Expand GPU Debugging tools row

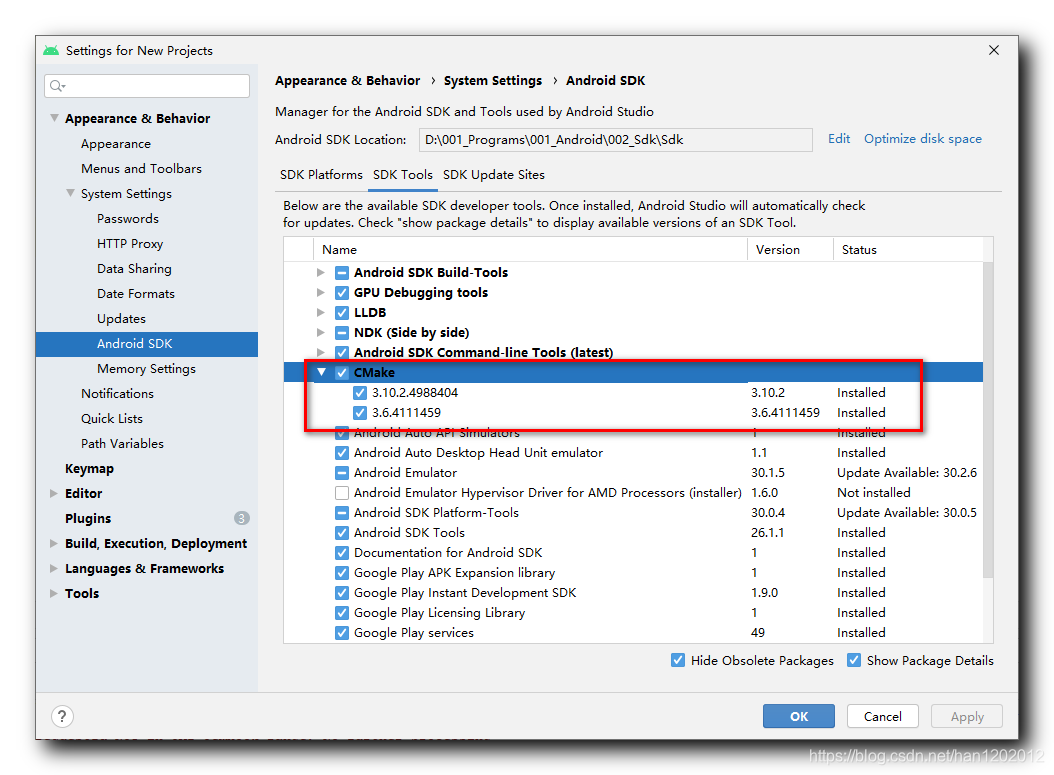coord(321,293)
